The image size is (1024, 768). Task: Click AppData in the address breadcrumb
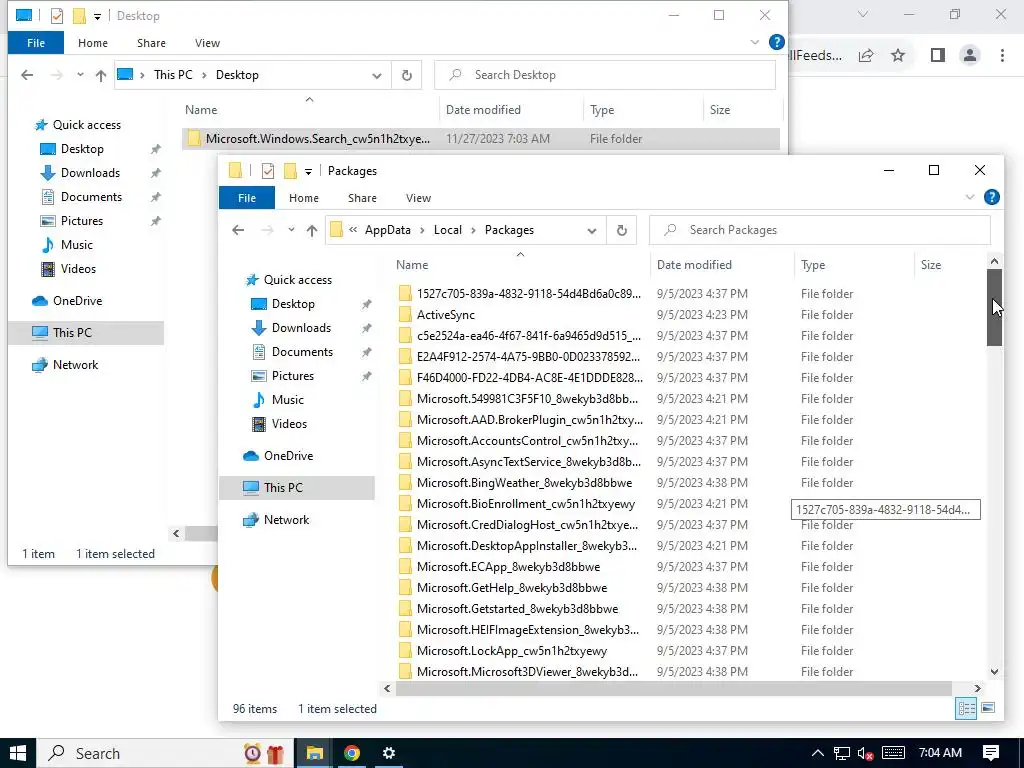[x=387, y=230]
